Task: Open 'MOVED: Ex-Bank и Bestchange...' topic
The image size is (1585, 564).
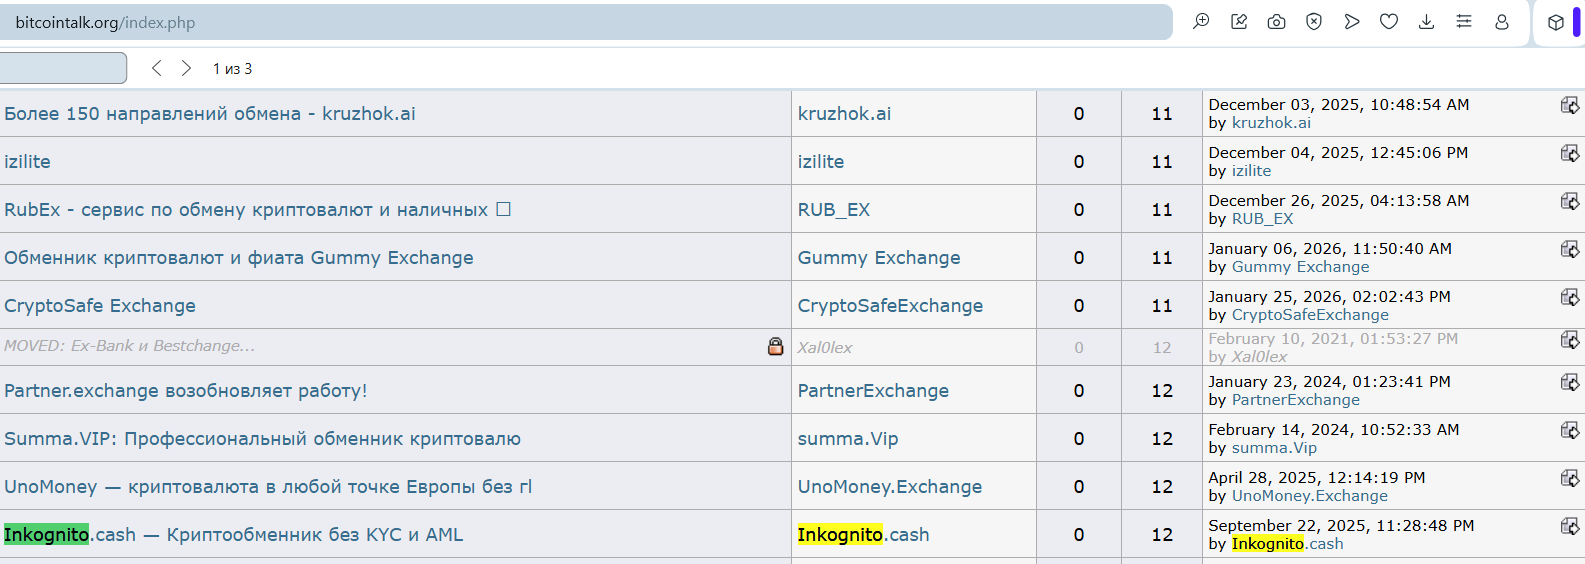Action: click(x=129, y=346)
